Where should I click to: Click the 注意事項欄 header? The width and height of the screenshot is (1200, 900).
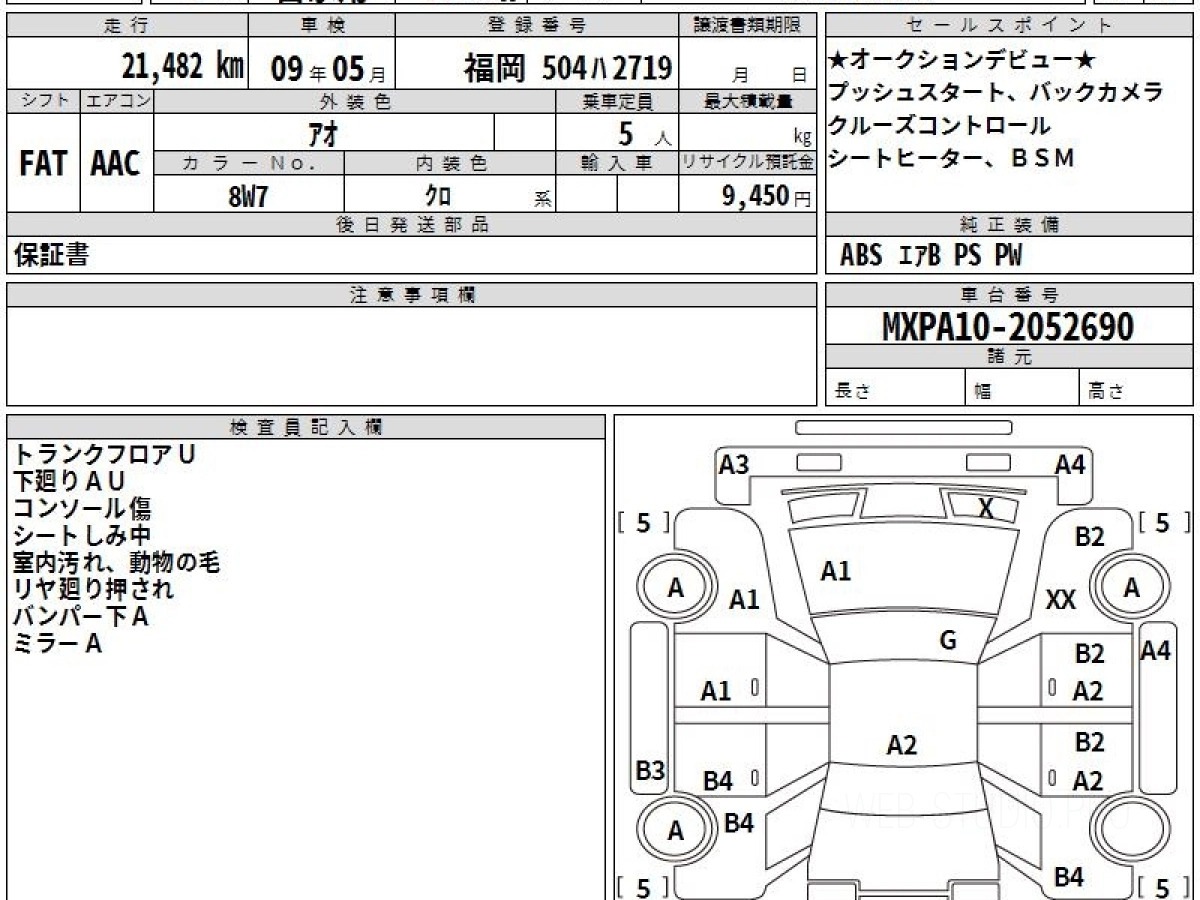412,295
